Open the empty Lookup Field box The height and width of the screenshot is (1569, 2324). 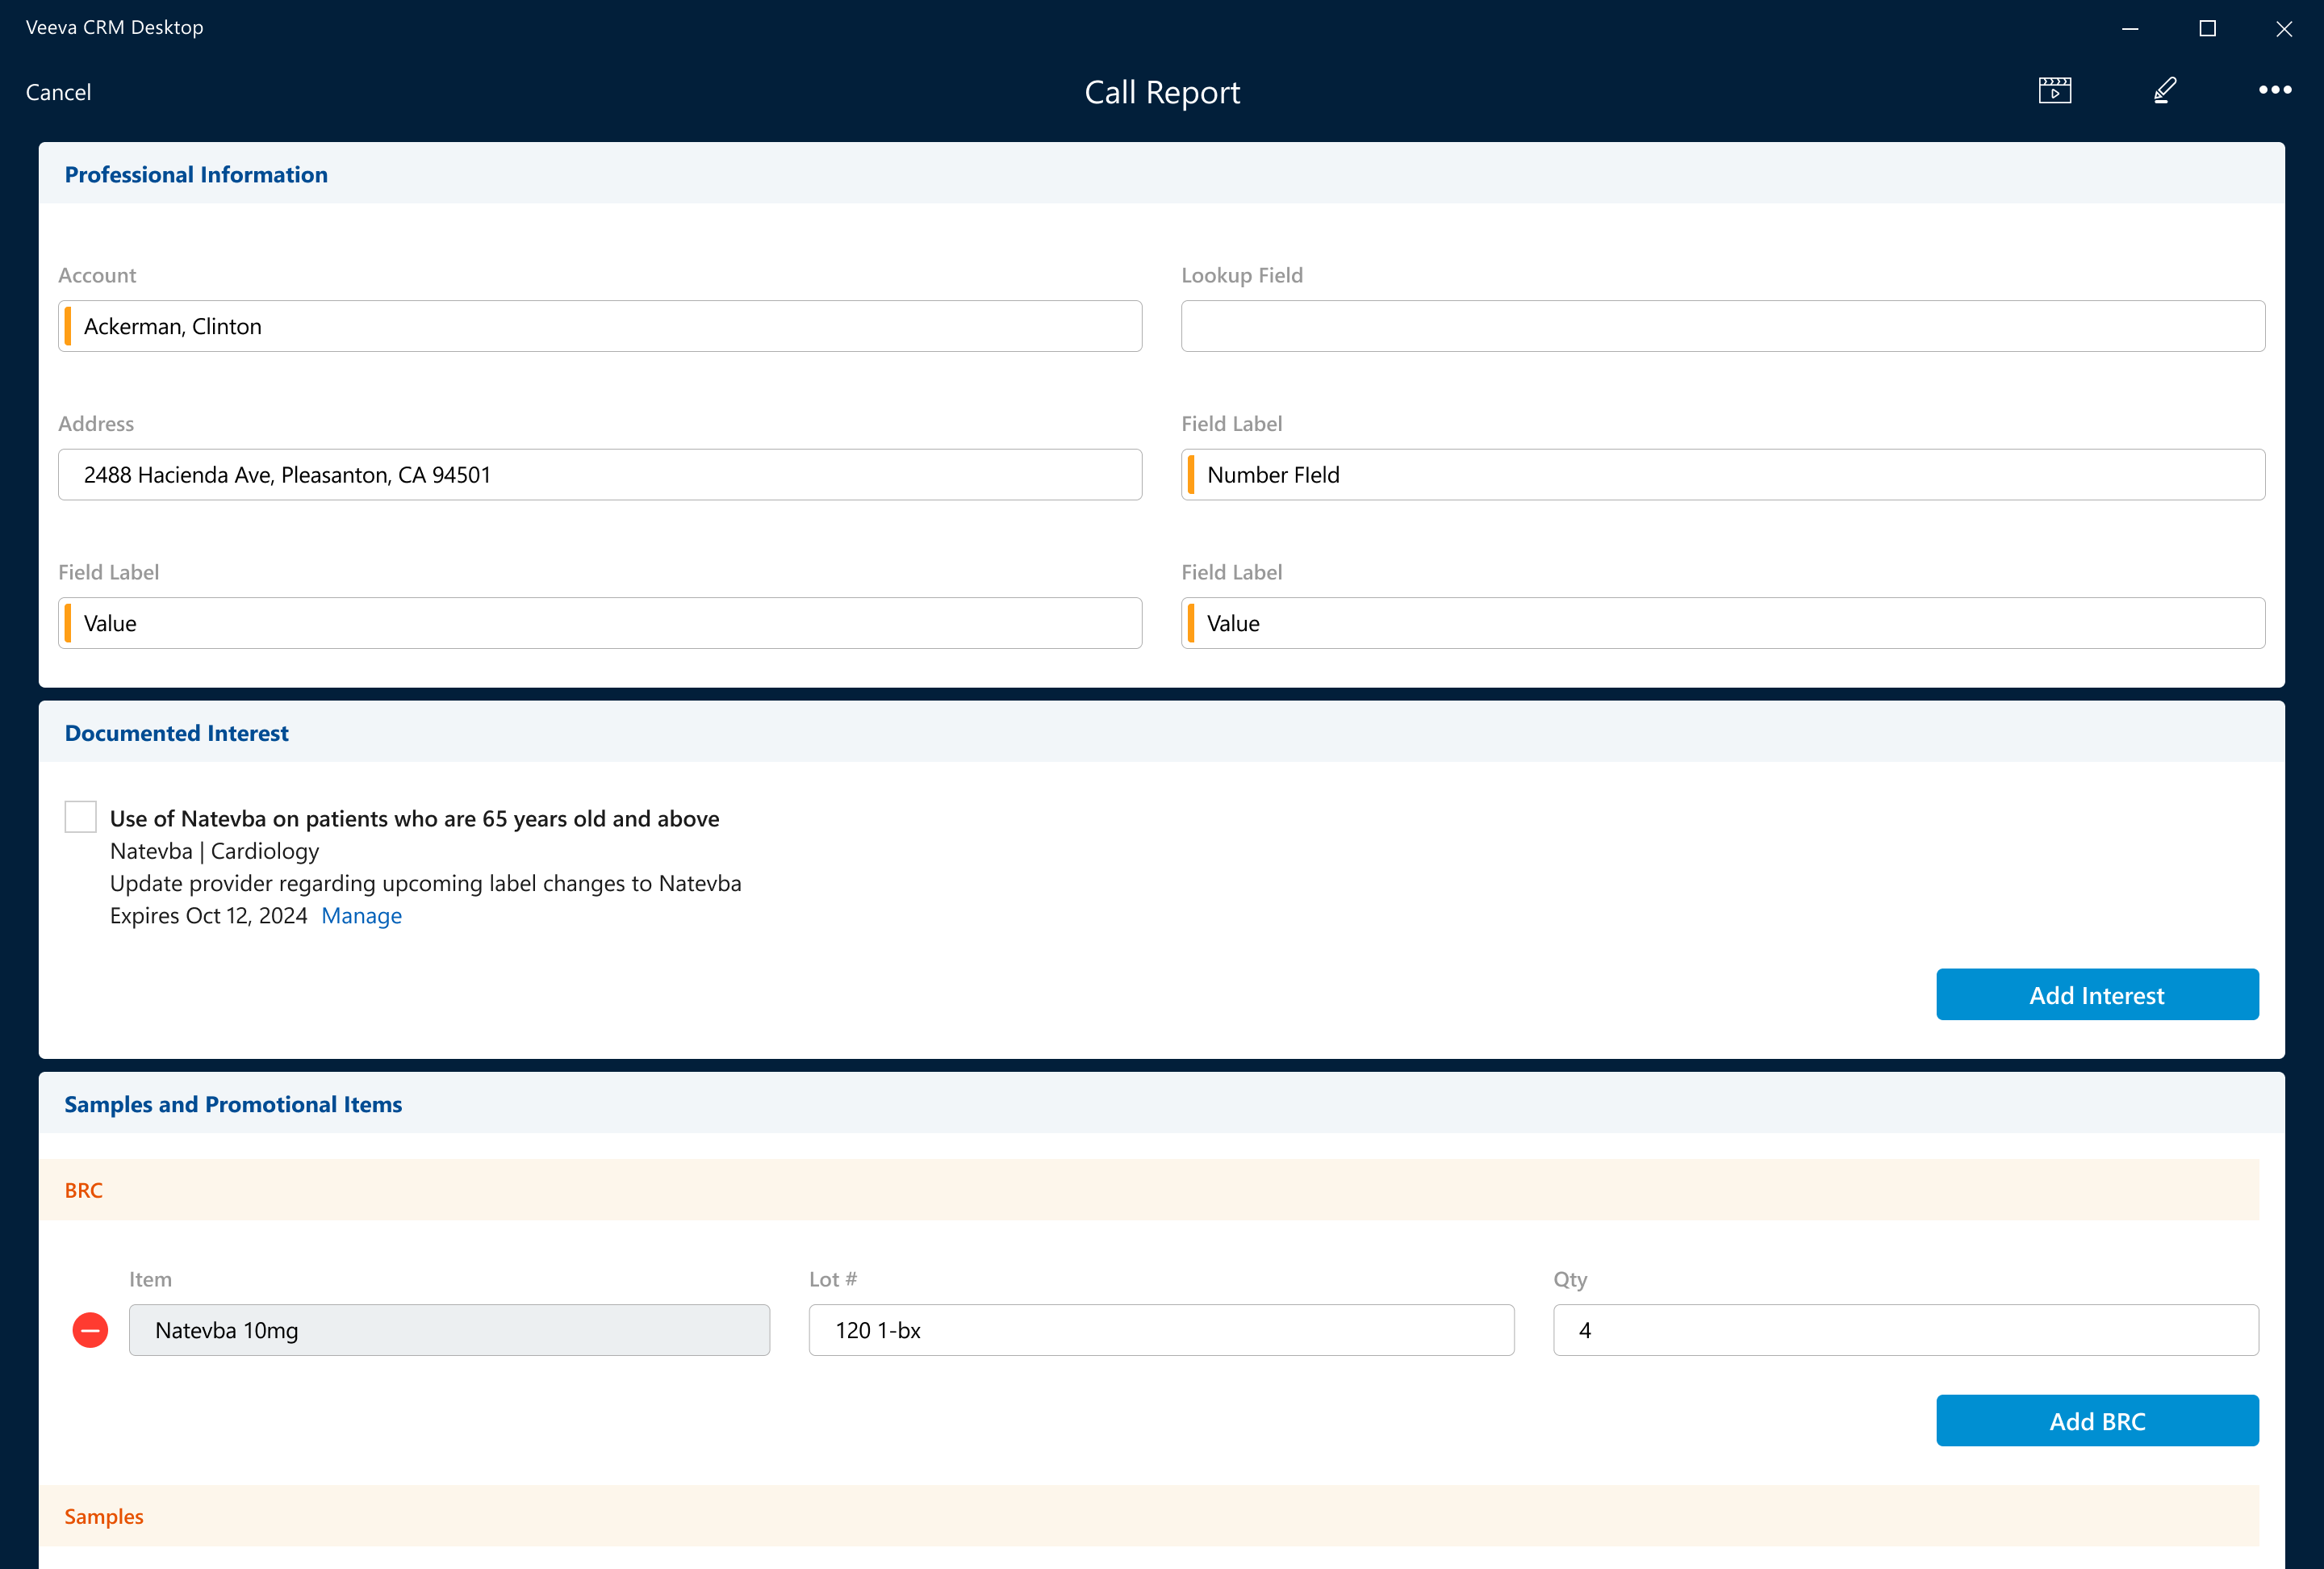[x=1722, y=326]
